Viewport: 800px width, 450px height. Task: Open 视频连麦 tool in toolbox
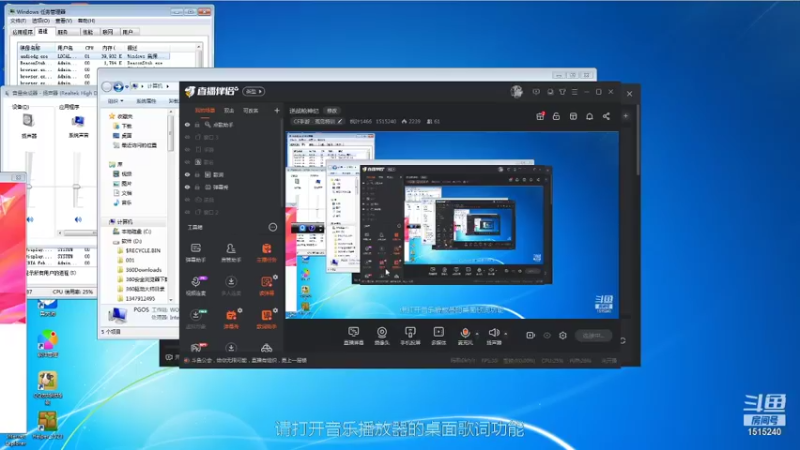196,286
